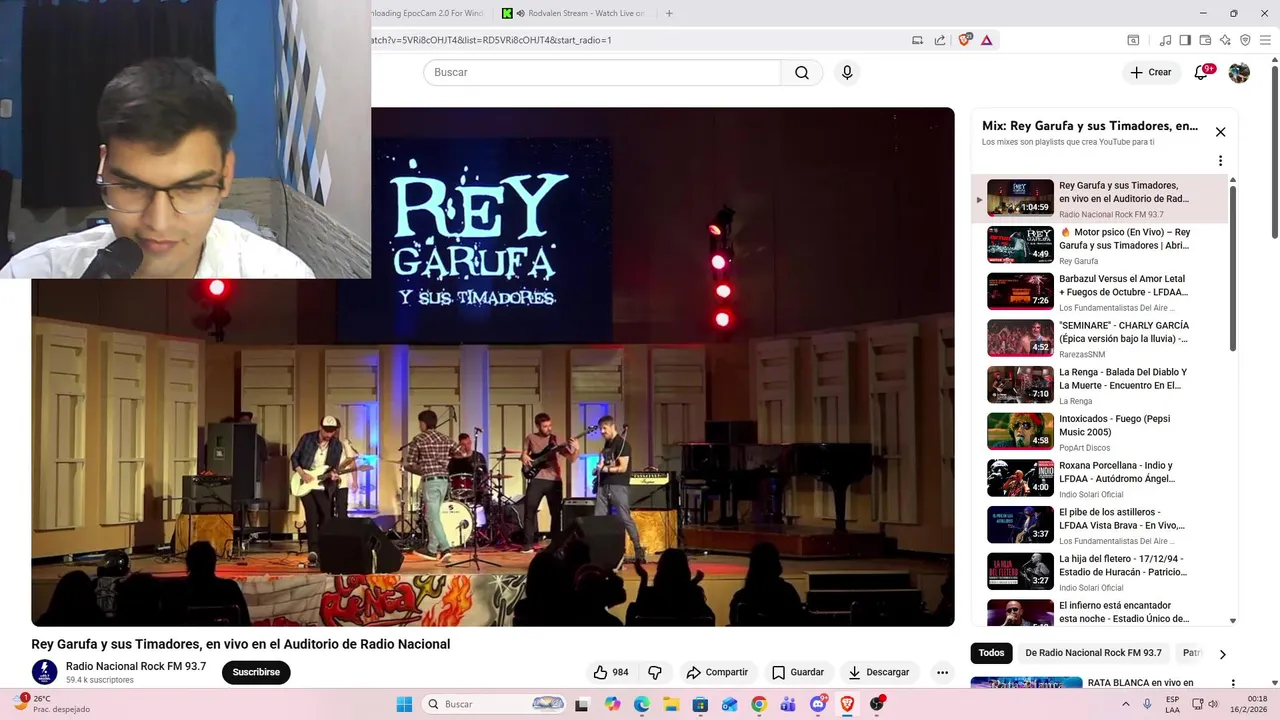The height and width of the screenshot is (720, 1280).
Task: Open Radio Nacional Rock FM 93.7 channel avatar
Action: coord(44,672)
